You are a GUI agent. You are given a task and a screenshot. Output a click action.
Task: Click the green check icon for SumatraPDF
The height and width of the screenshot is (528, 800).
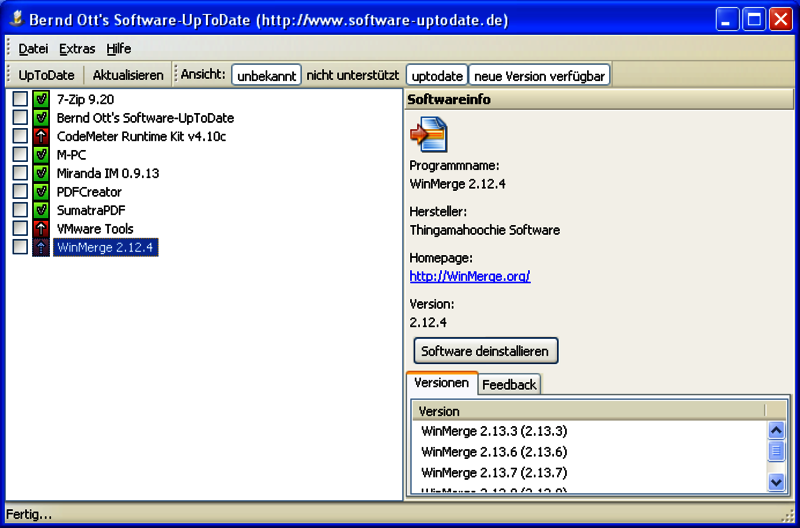coord(41,210)
